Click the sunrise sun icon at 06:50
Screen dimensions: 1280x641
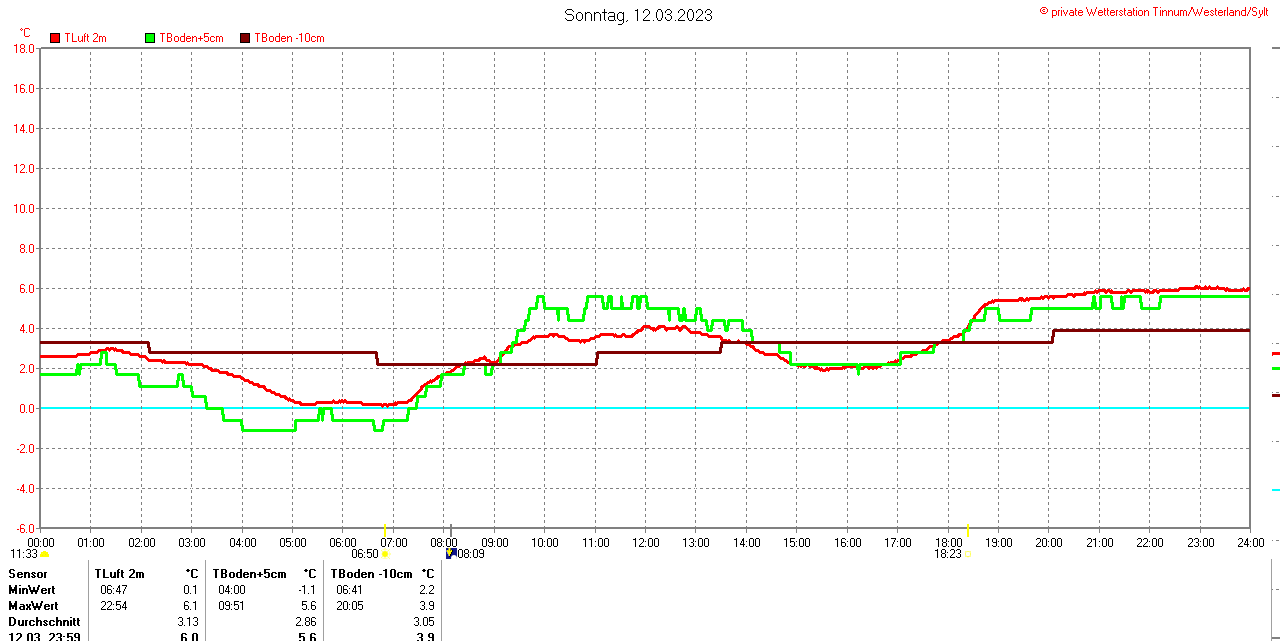pos(385,554)
